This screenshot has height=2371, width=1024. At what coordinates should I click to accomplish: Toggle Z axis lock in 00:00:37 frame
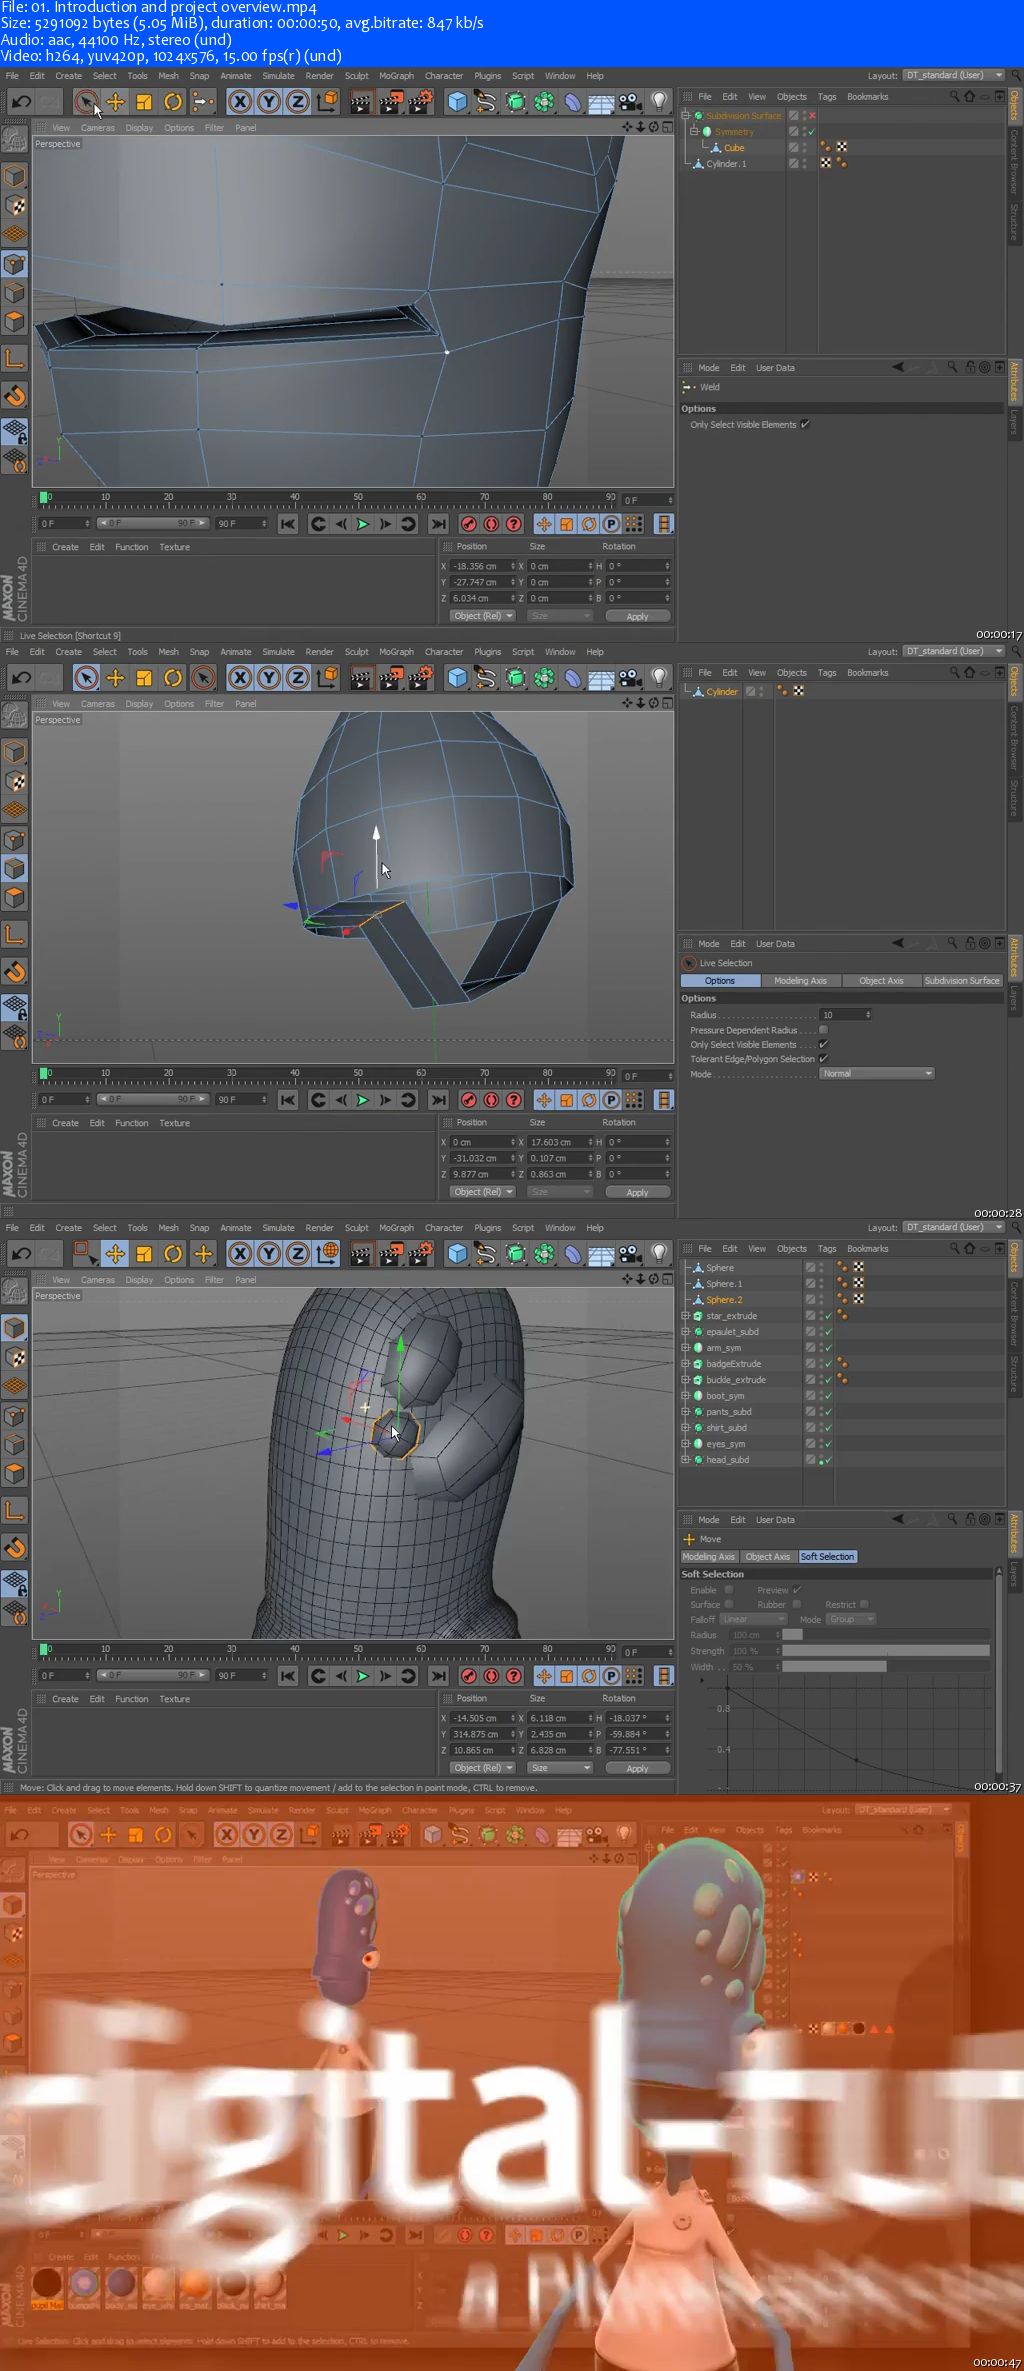pos(298,1254)
